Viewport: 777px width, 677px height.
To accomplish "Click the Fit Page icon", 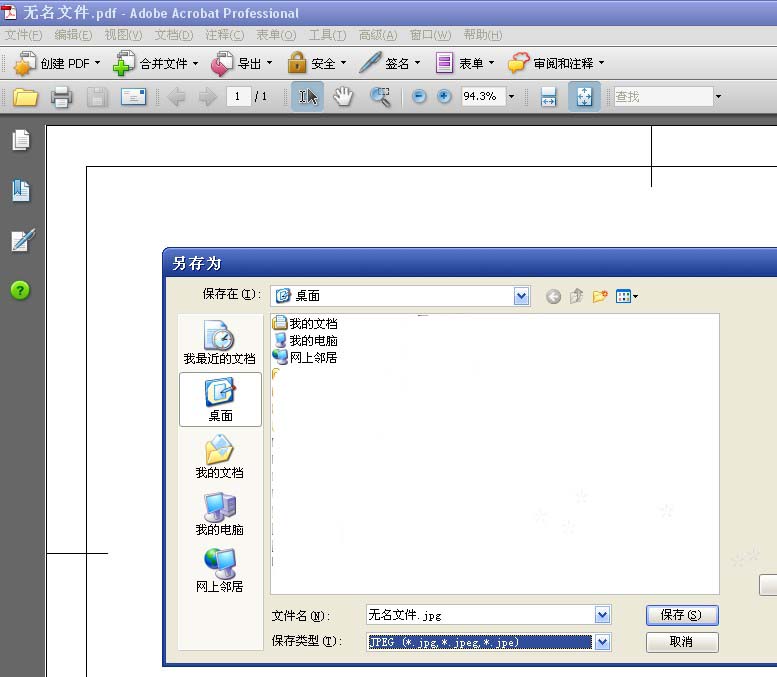I will point(584,97).
